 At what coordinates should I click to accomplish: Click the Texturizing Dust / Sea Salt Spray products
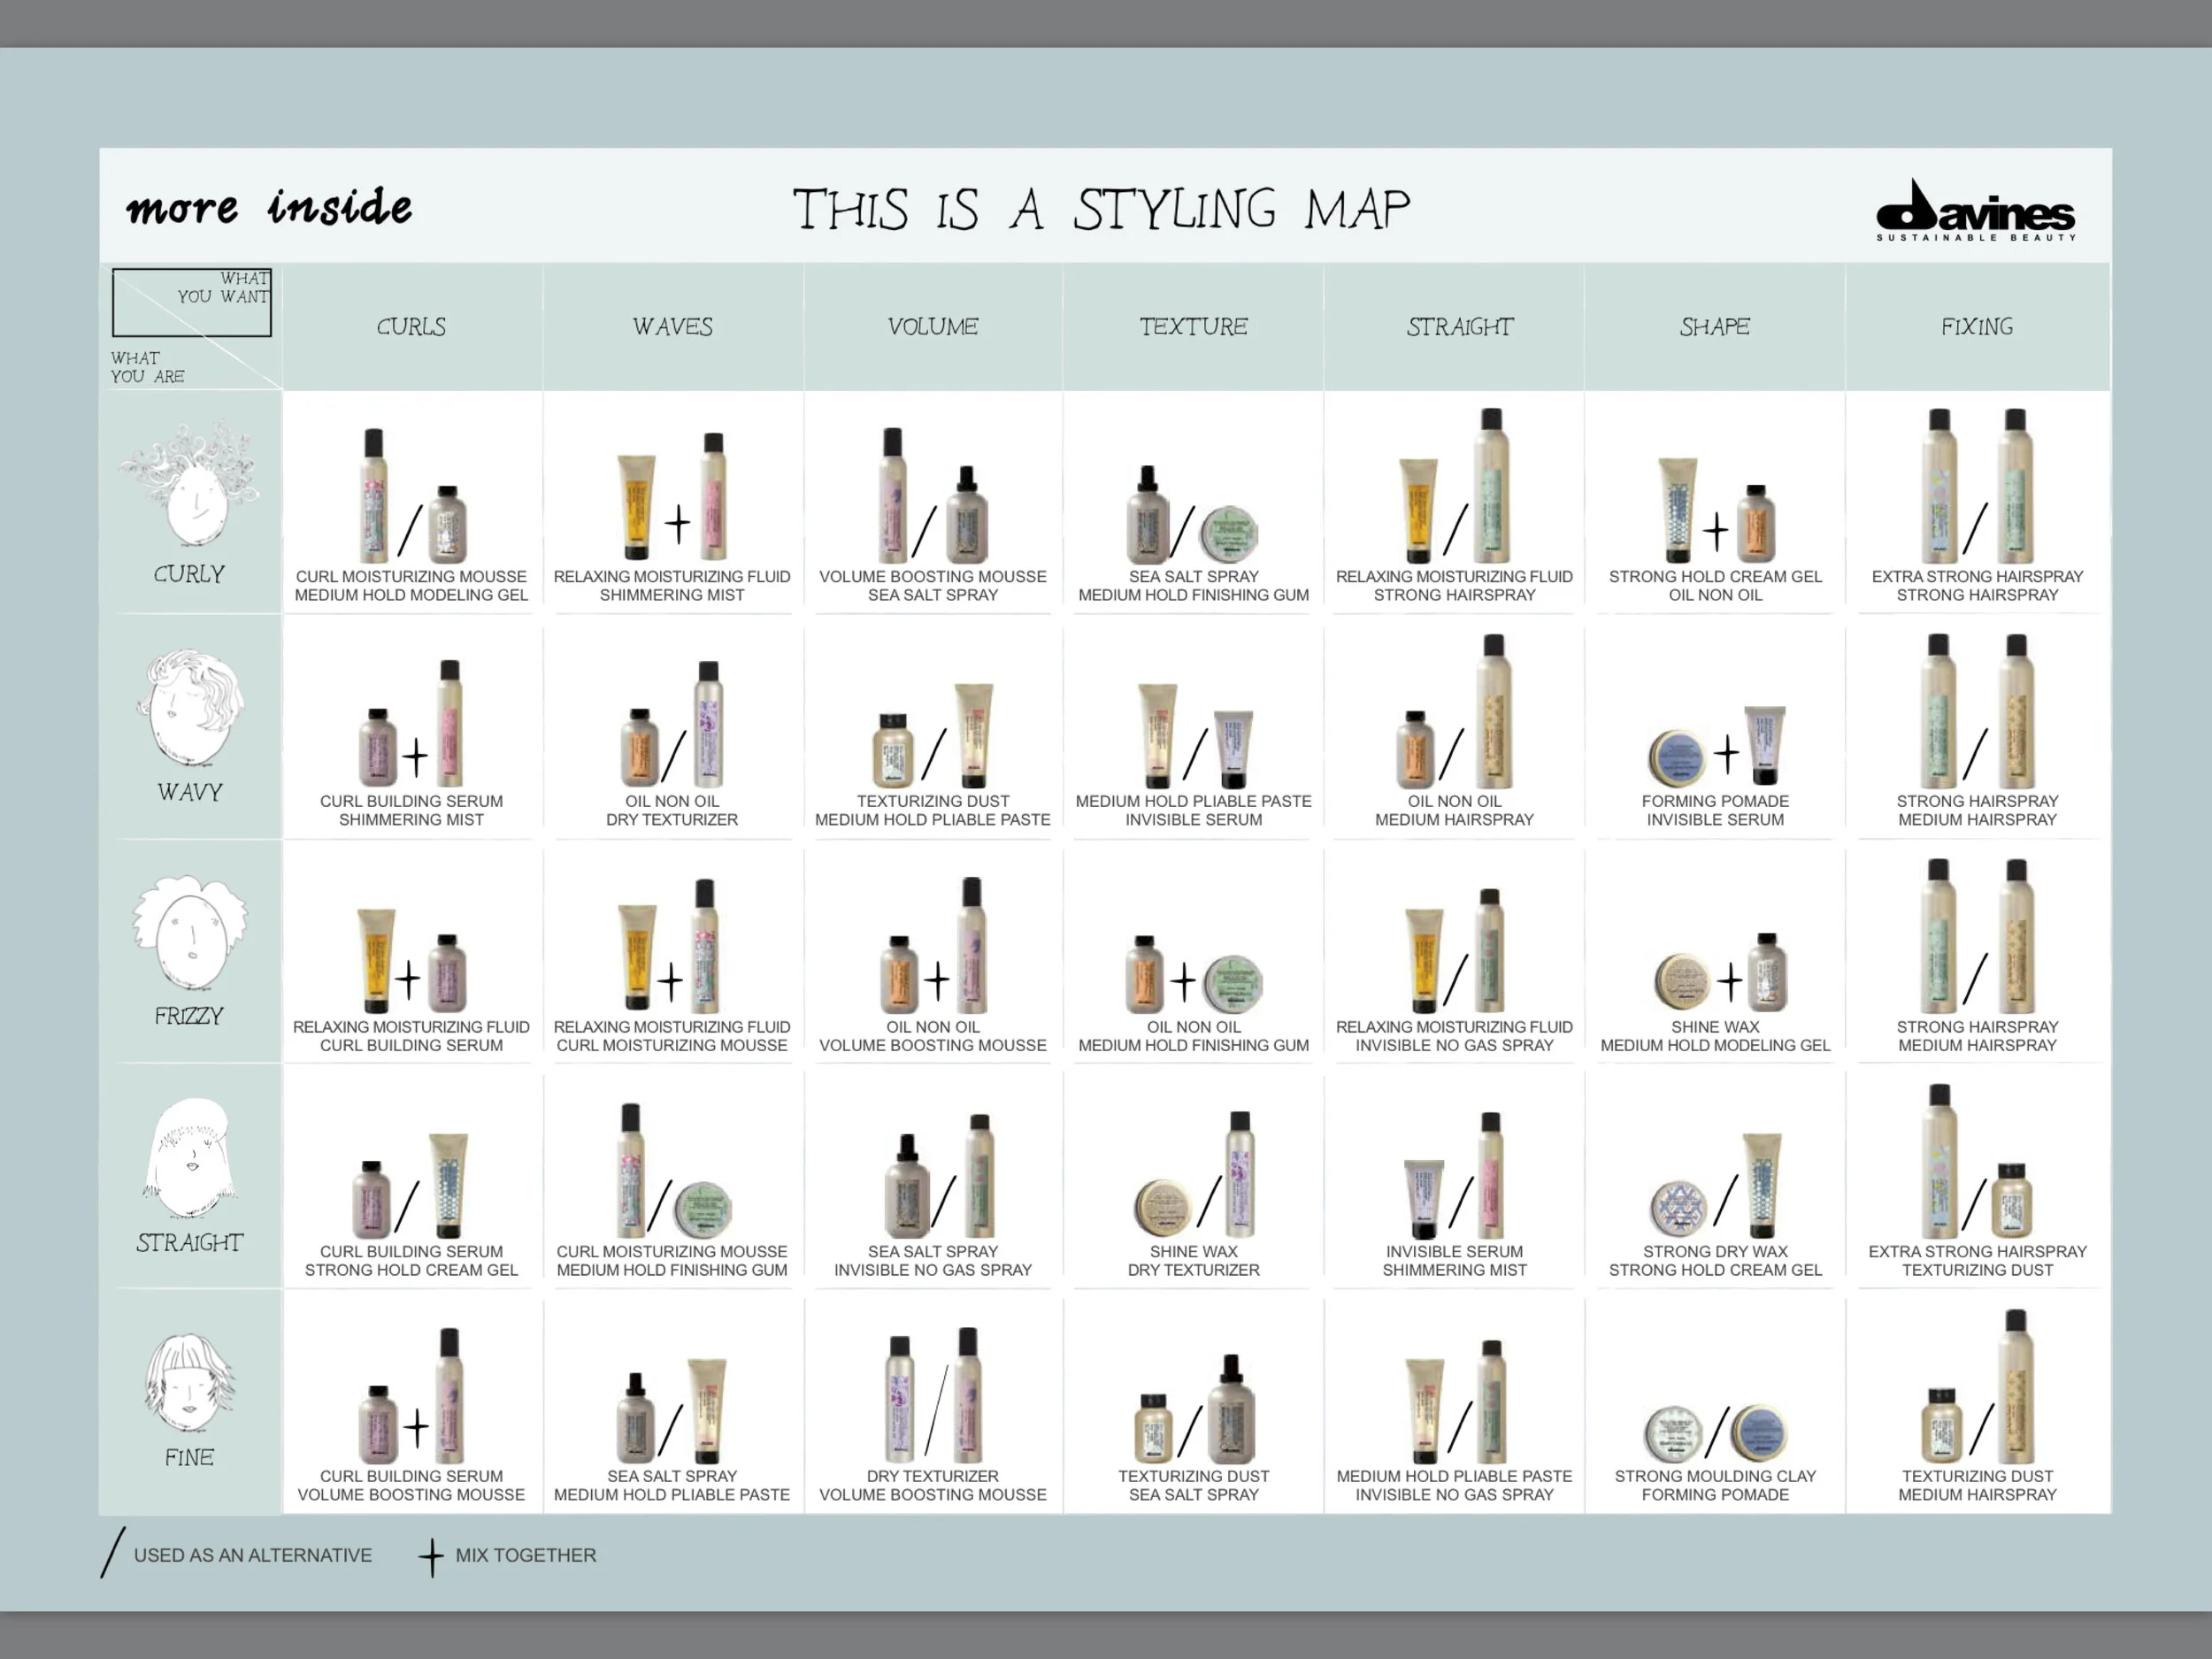tap(1194, 1409)
